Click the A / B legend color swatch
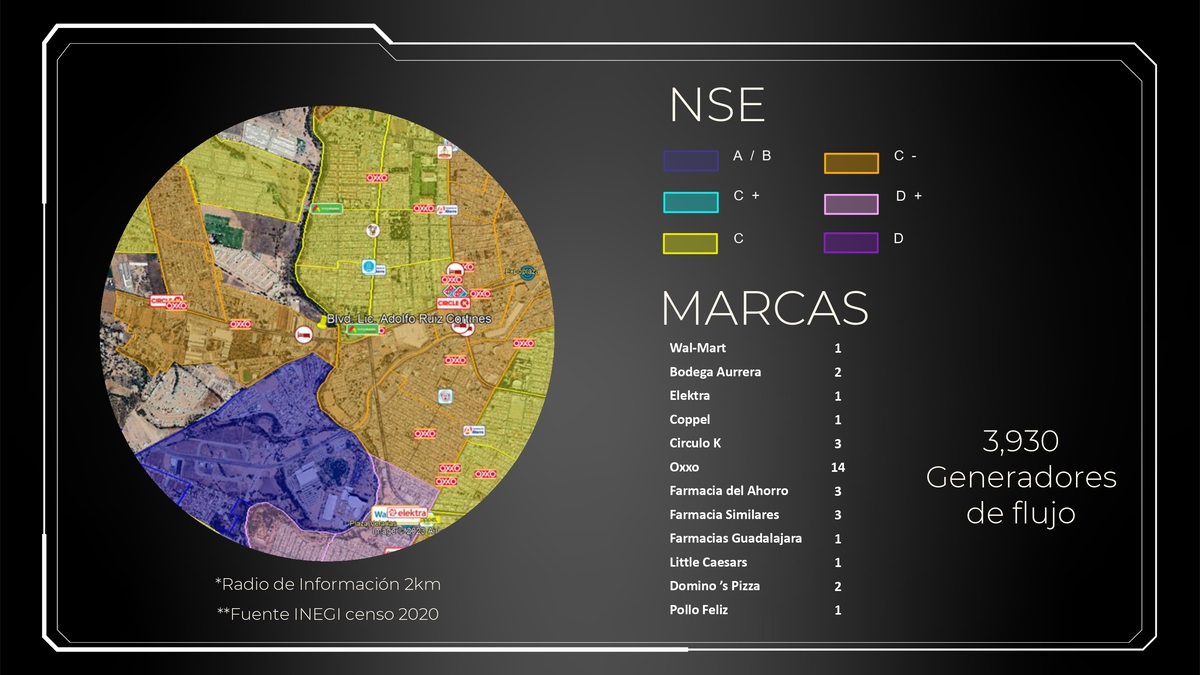Screen dimensions: 1200x675 pyautogui.click(x=690, y=161)
